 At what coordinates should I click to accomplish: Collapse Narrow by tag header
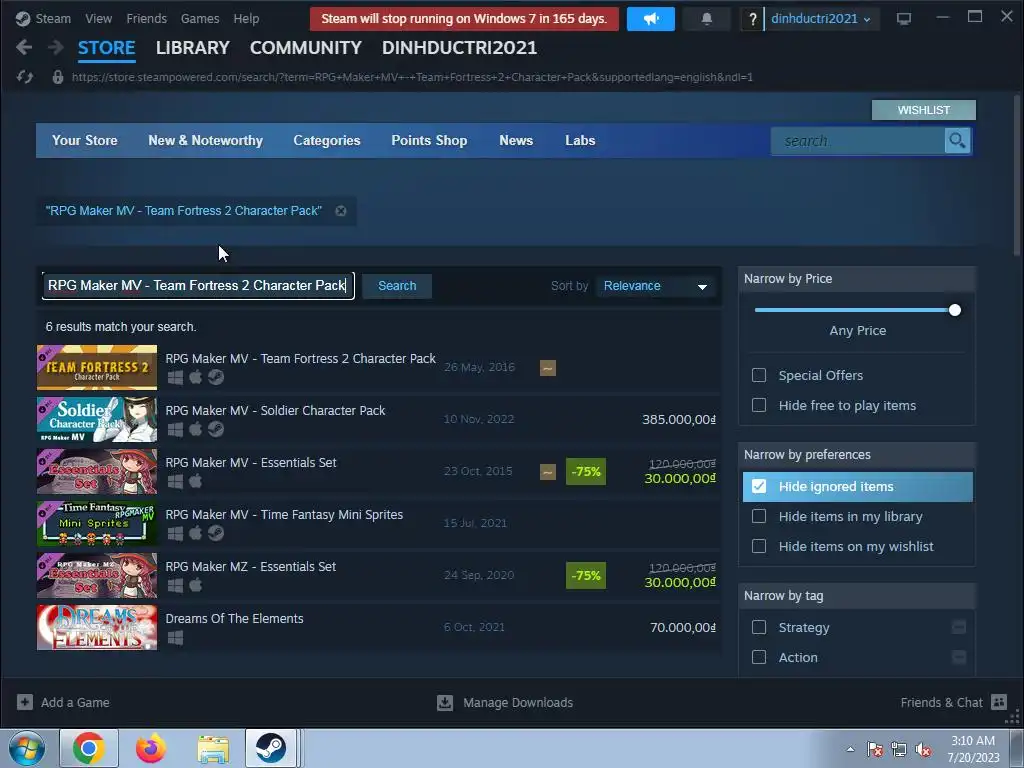coord(857,596)
